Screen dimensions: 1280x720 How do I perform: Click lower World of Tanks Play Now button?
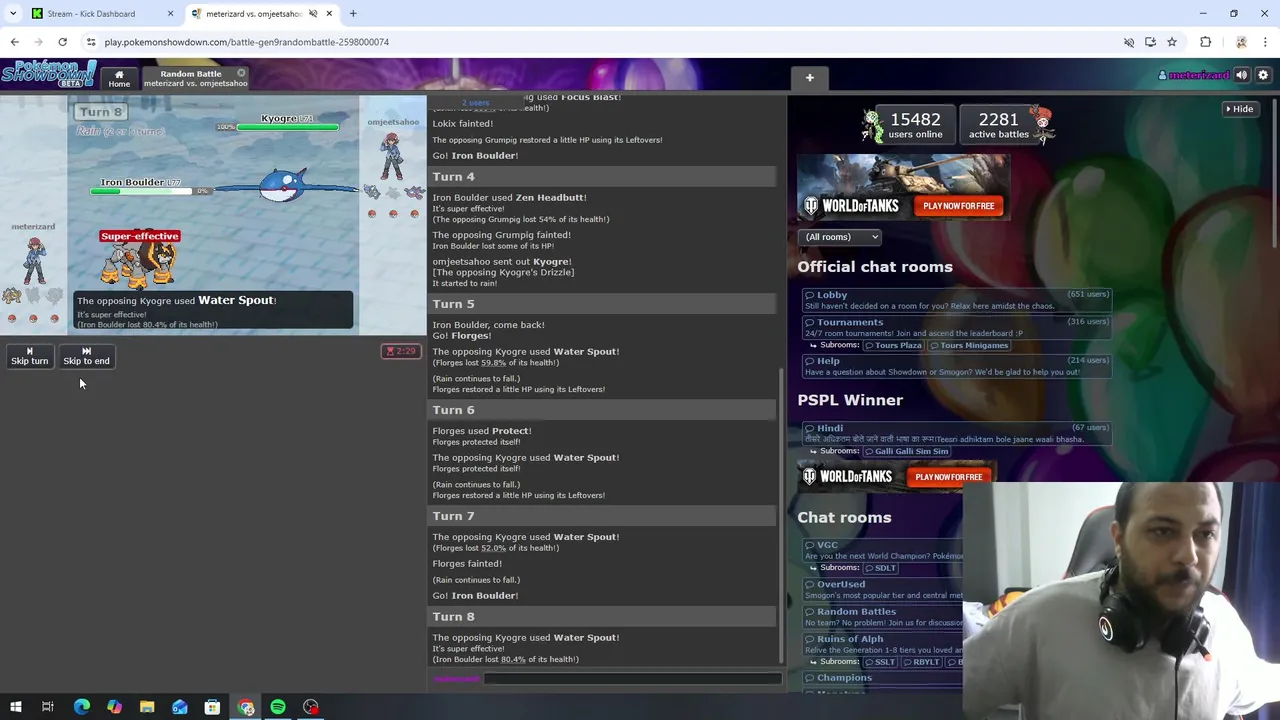(948, 477)
